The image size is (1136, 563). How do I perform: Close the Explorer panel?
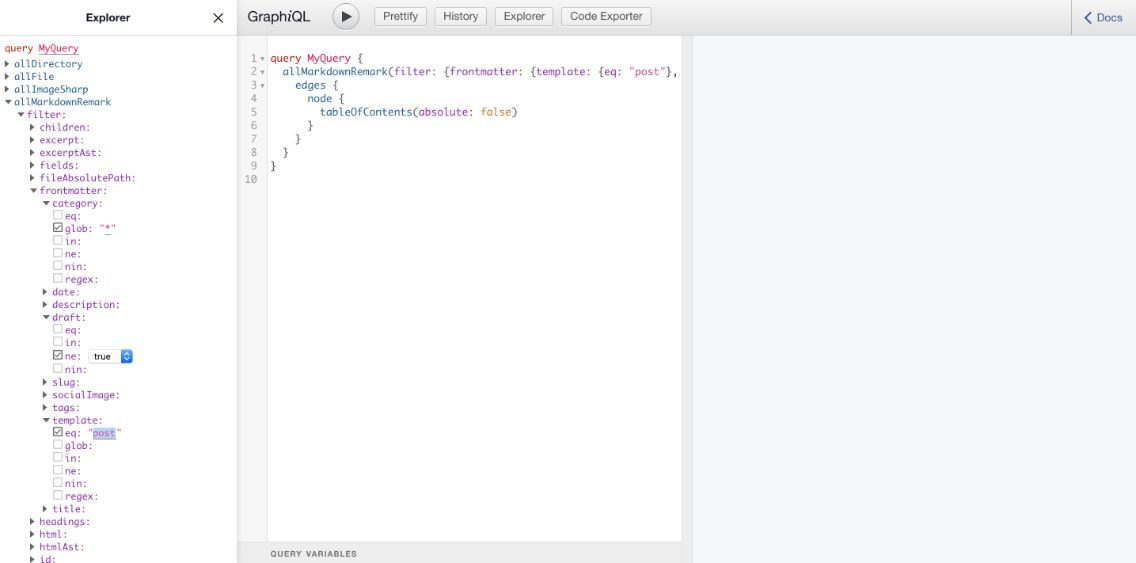218,18
